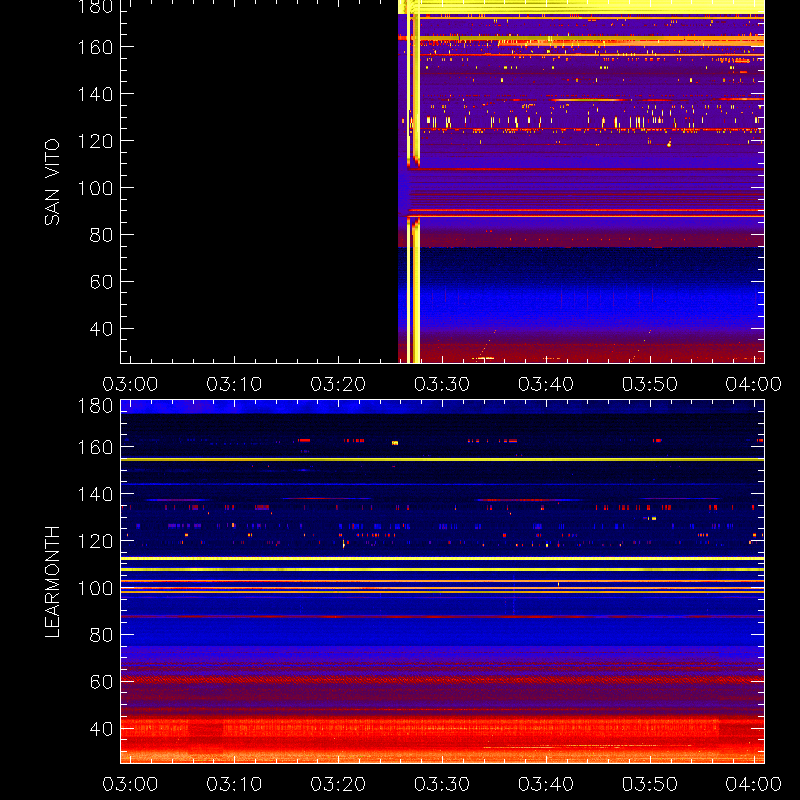The height and width of the screenshot is (800, 800).
Task: Click 03:40 time label under SAN VITO plot
Action: coord(546,384)
